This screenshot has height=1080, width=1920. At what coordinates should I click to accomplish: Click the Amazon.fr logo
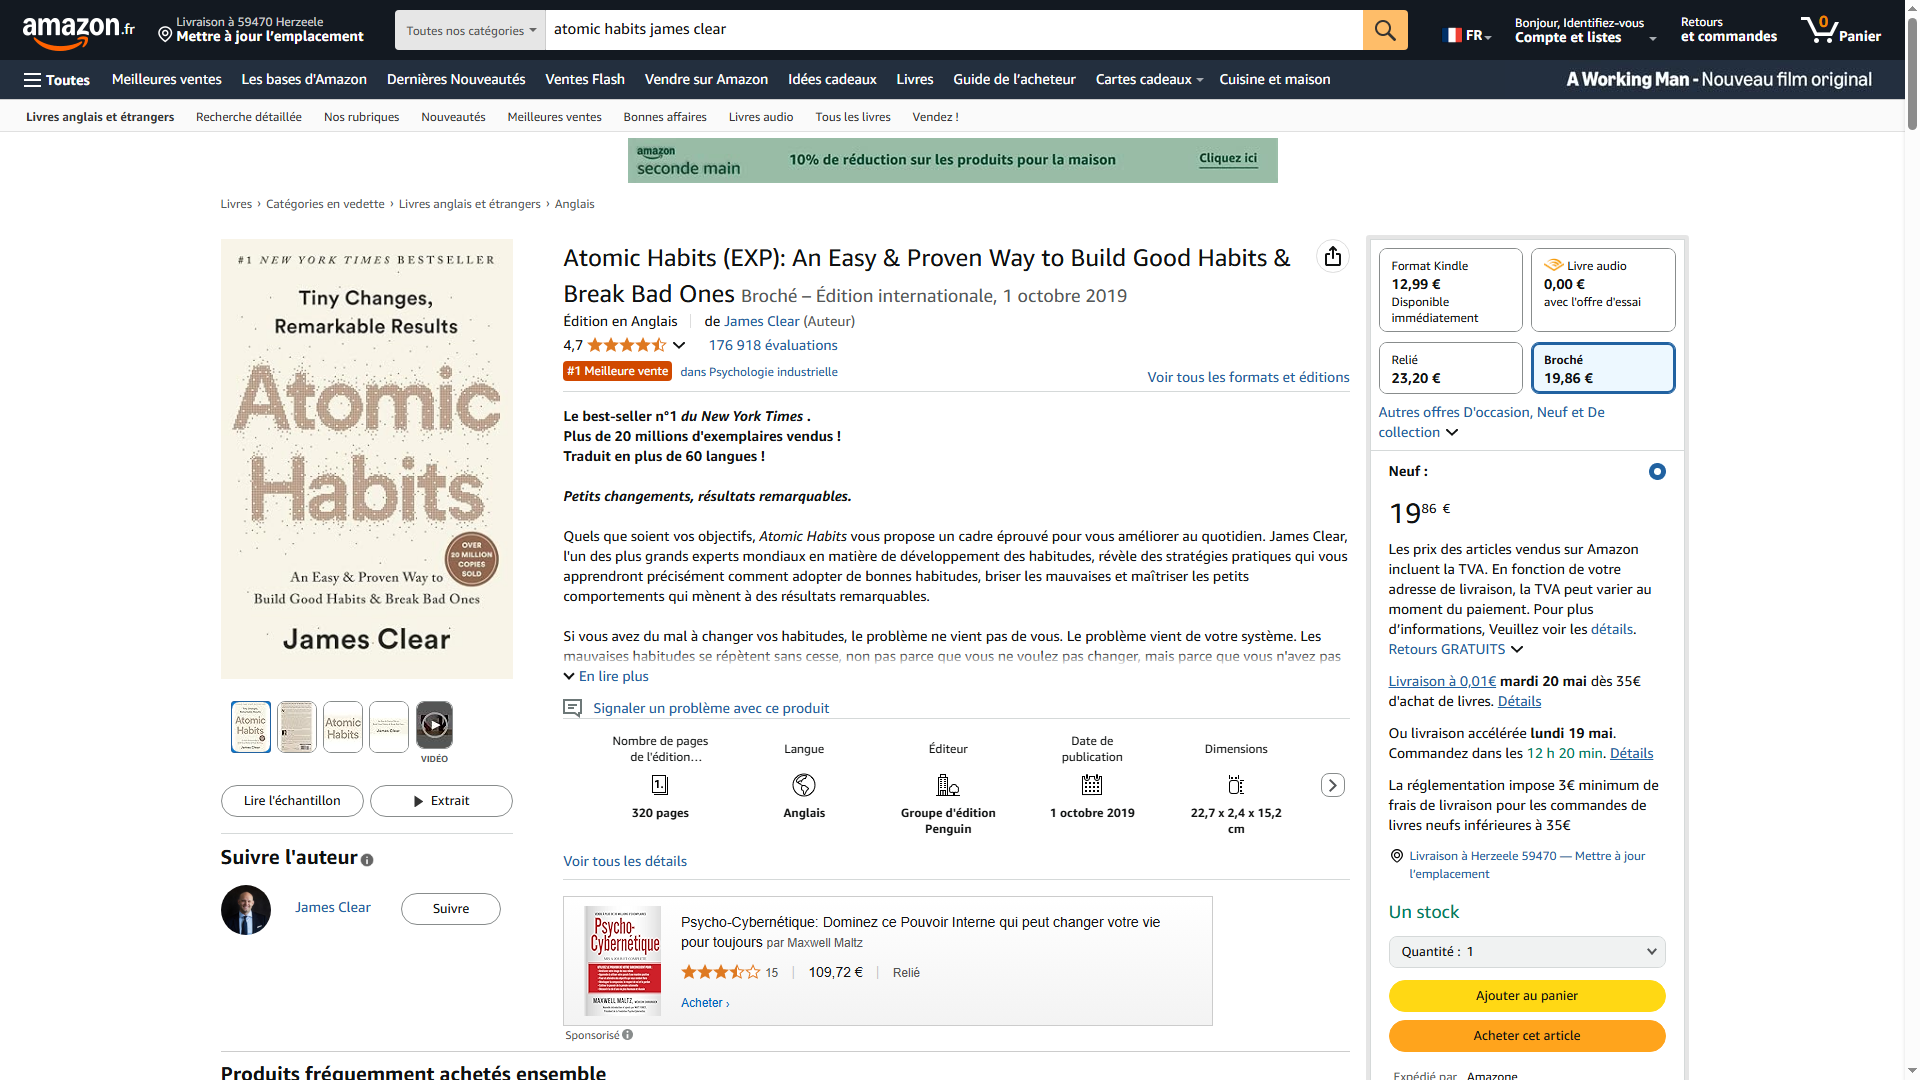[78, 31]
